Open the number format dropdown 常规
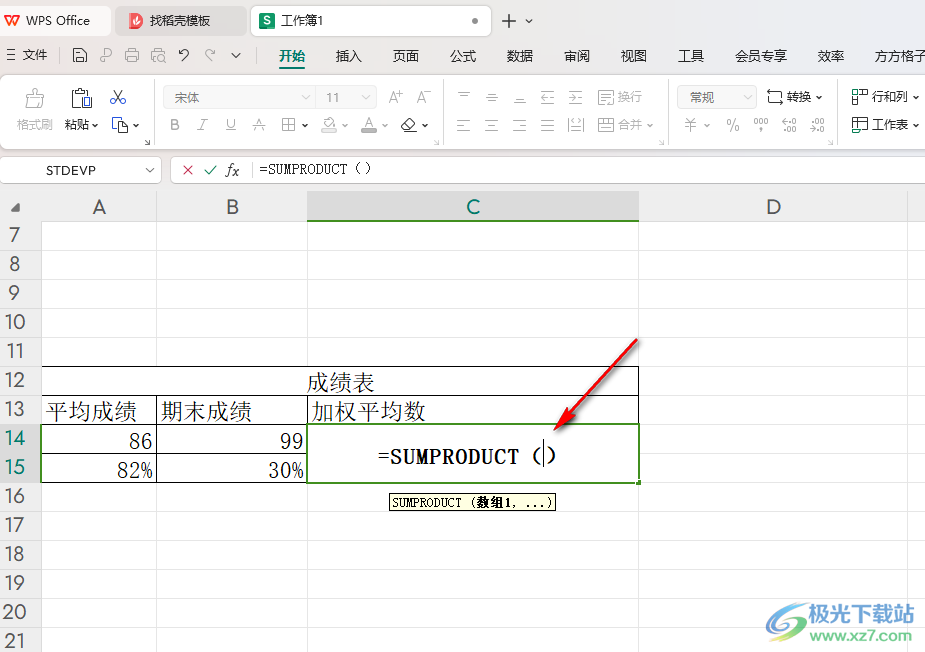The image size is (925, 652). tap(748, 97)
